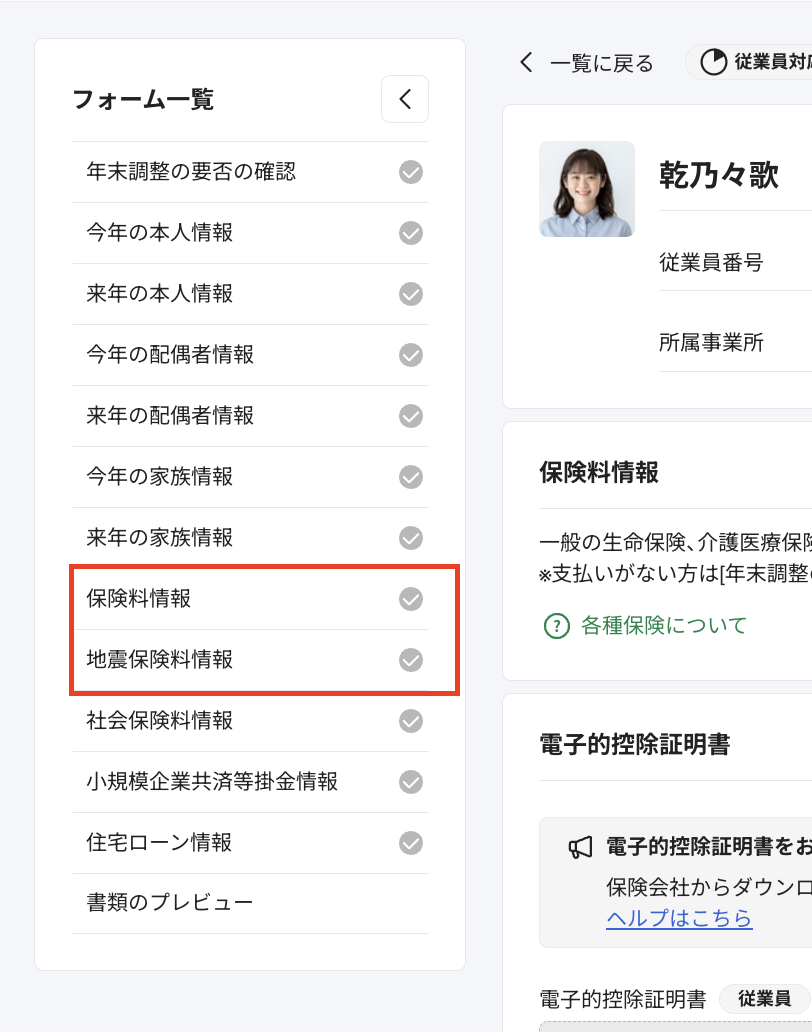Click the checkmark icon beside 年末調整の要否の確認
The image size is (812, 1032).
tap(410, 171)
